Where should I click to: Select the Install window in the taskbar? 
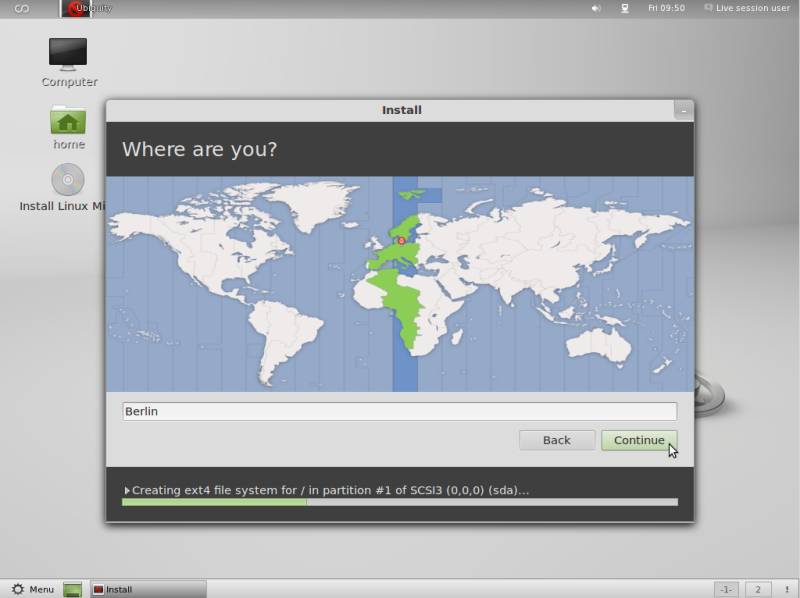(x=148, y=589)
